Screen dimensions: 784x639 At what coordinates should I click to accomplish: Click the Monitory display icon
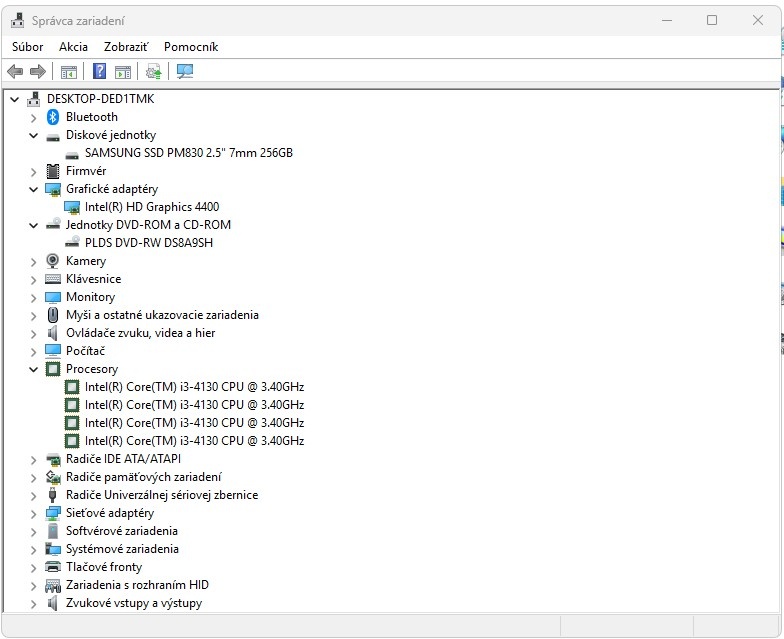click(x=53, y=297)
